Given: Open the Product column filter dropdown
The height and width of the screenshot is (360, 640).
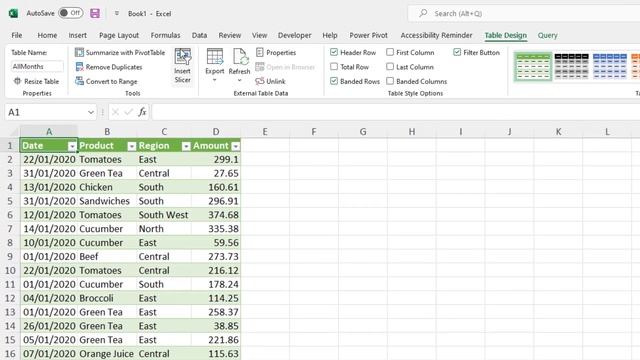Looking at the screenshot, I should point(131,146).
